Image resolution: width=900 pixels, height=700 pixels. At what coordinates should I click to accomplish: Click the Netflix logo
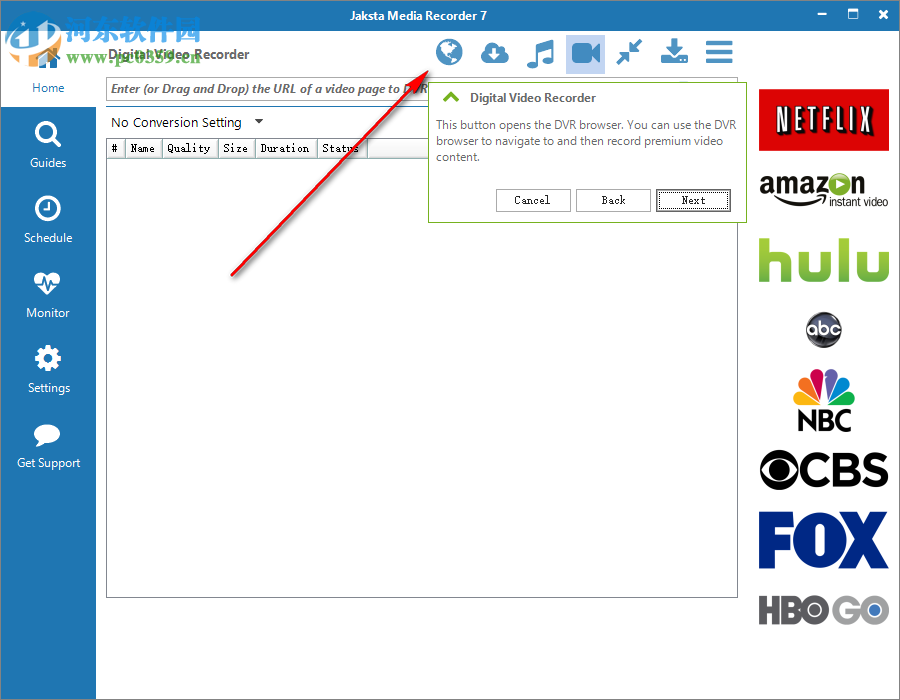click(x=823, y=120)
